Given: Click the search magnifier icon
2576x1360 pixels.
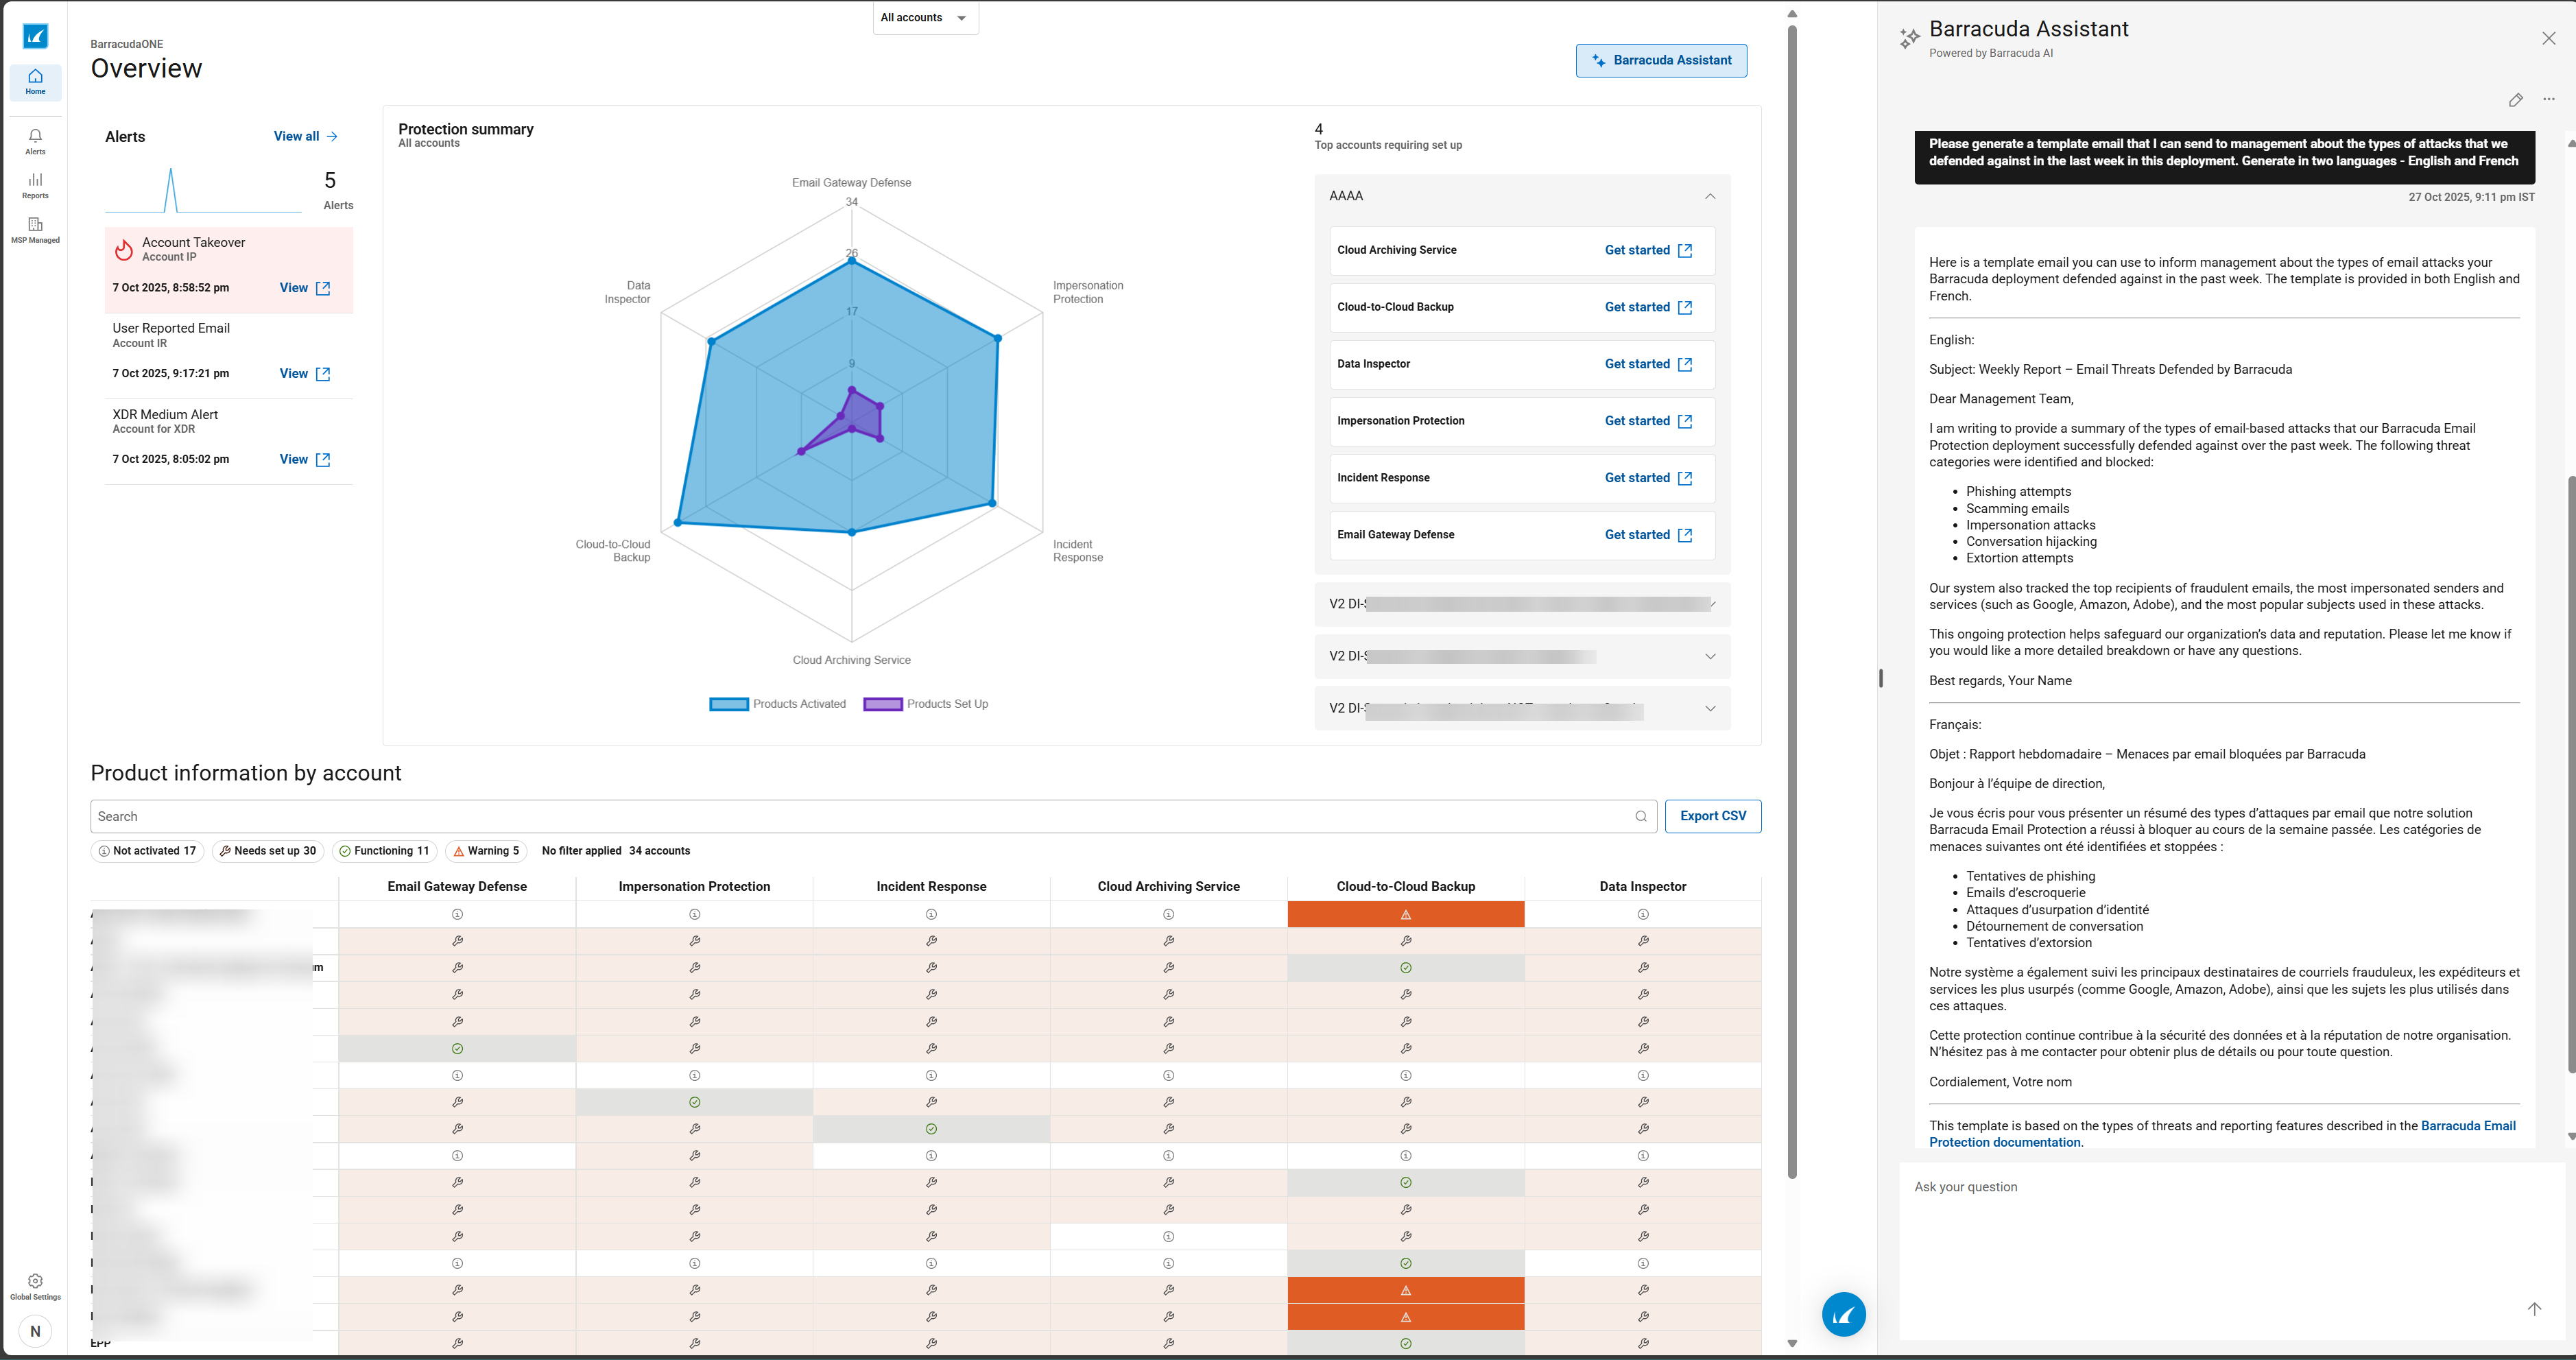Looking at the screenshot, I should 1640,817.
